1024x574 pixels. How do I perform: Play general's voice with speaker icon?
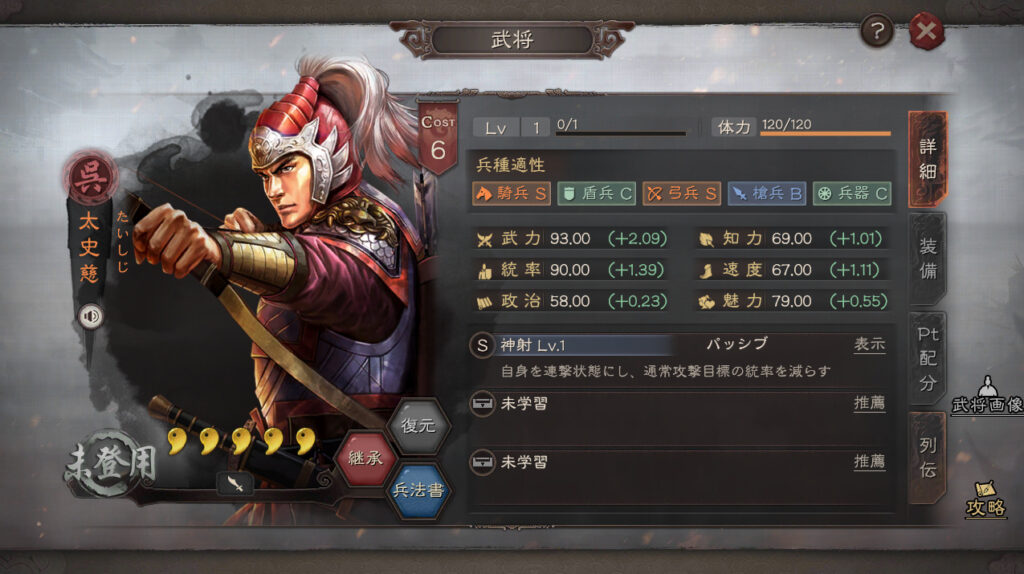pyautogui.click(x=91, y=317)
